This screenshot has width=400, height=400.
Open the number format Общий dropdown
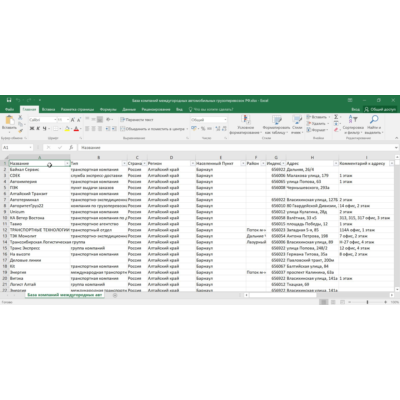(209, 120)
